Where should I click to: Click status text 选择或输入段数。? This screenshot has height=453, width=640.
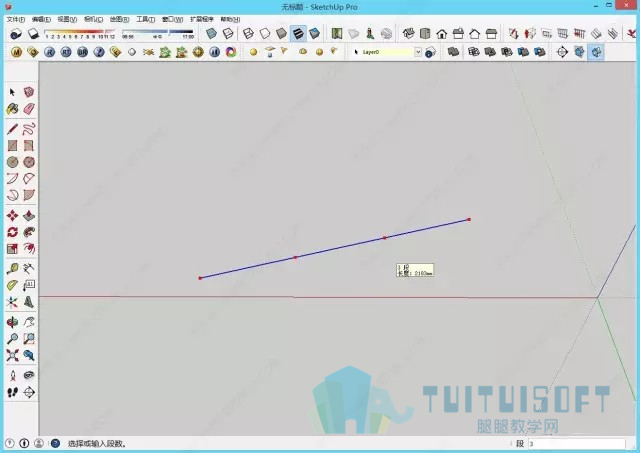click(x=98, y=444)
